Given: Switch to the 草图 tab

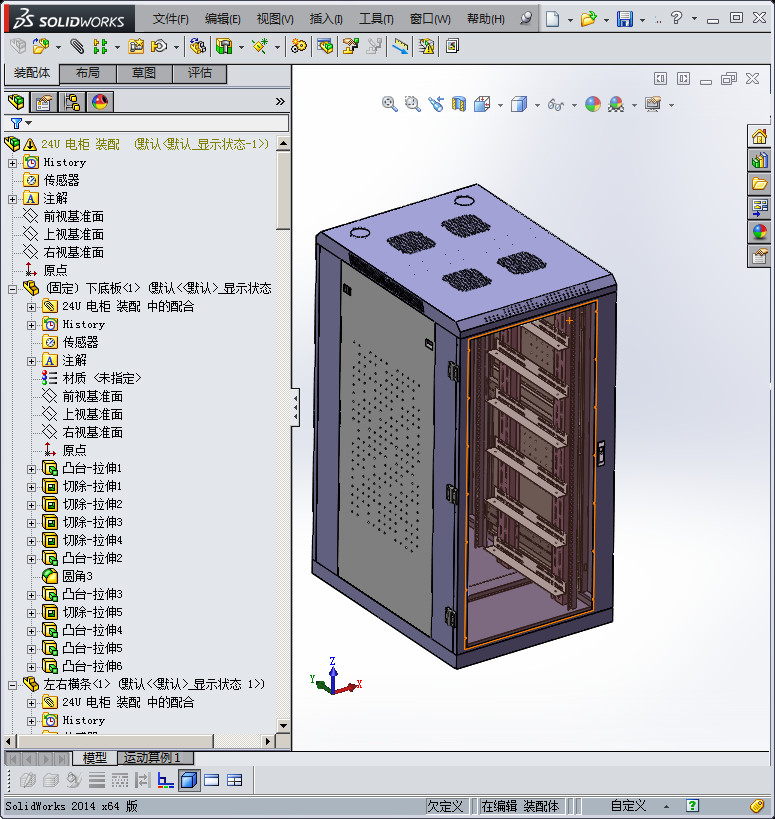Looking at the screenshot, I should pos(144,73).
